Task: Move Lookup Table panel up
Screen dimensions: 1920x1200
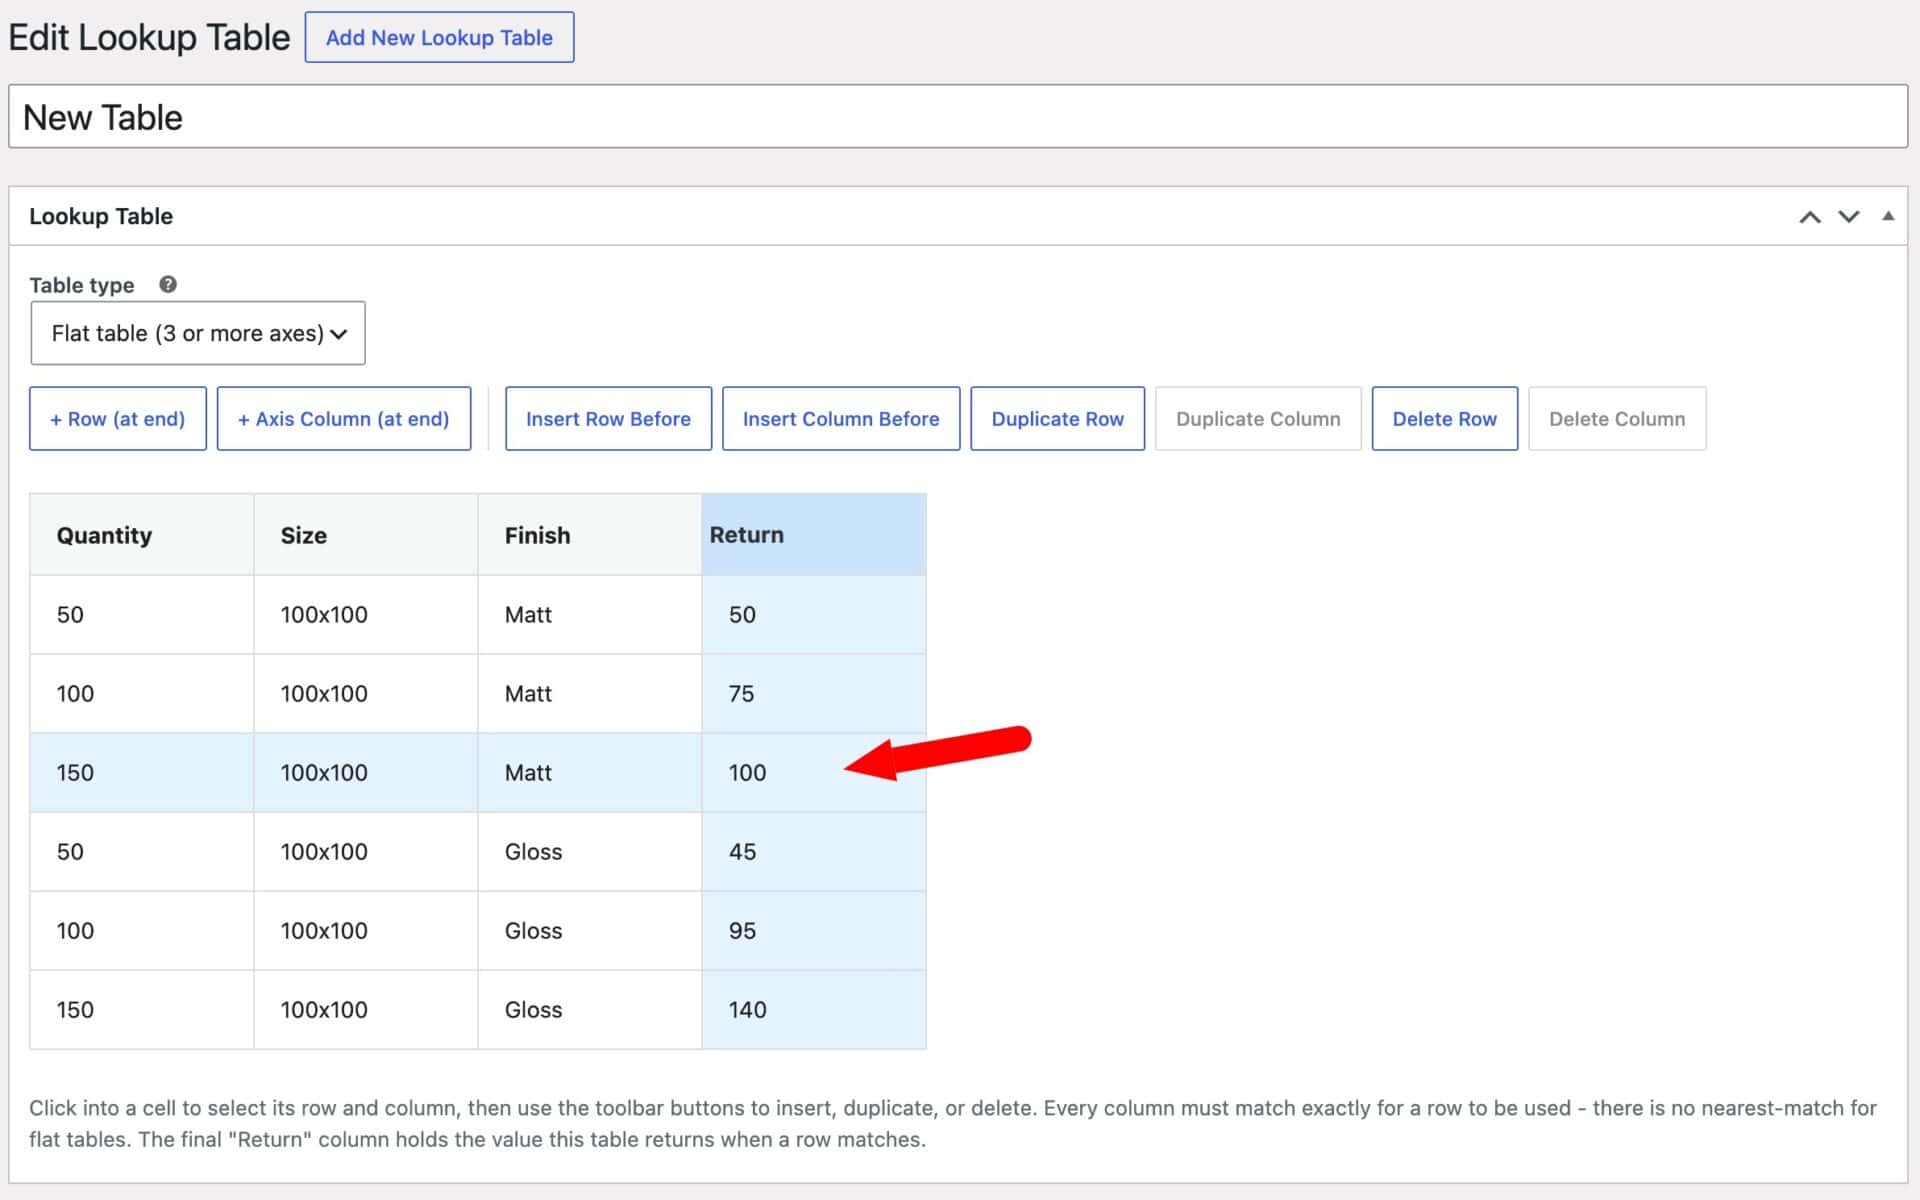Action: click(x=1810, y=217)
